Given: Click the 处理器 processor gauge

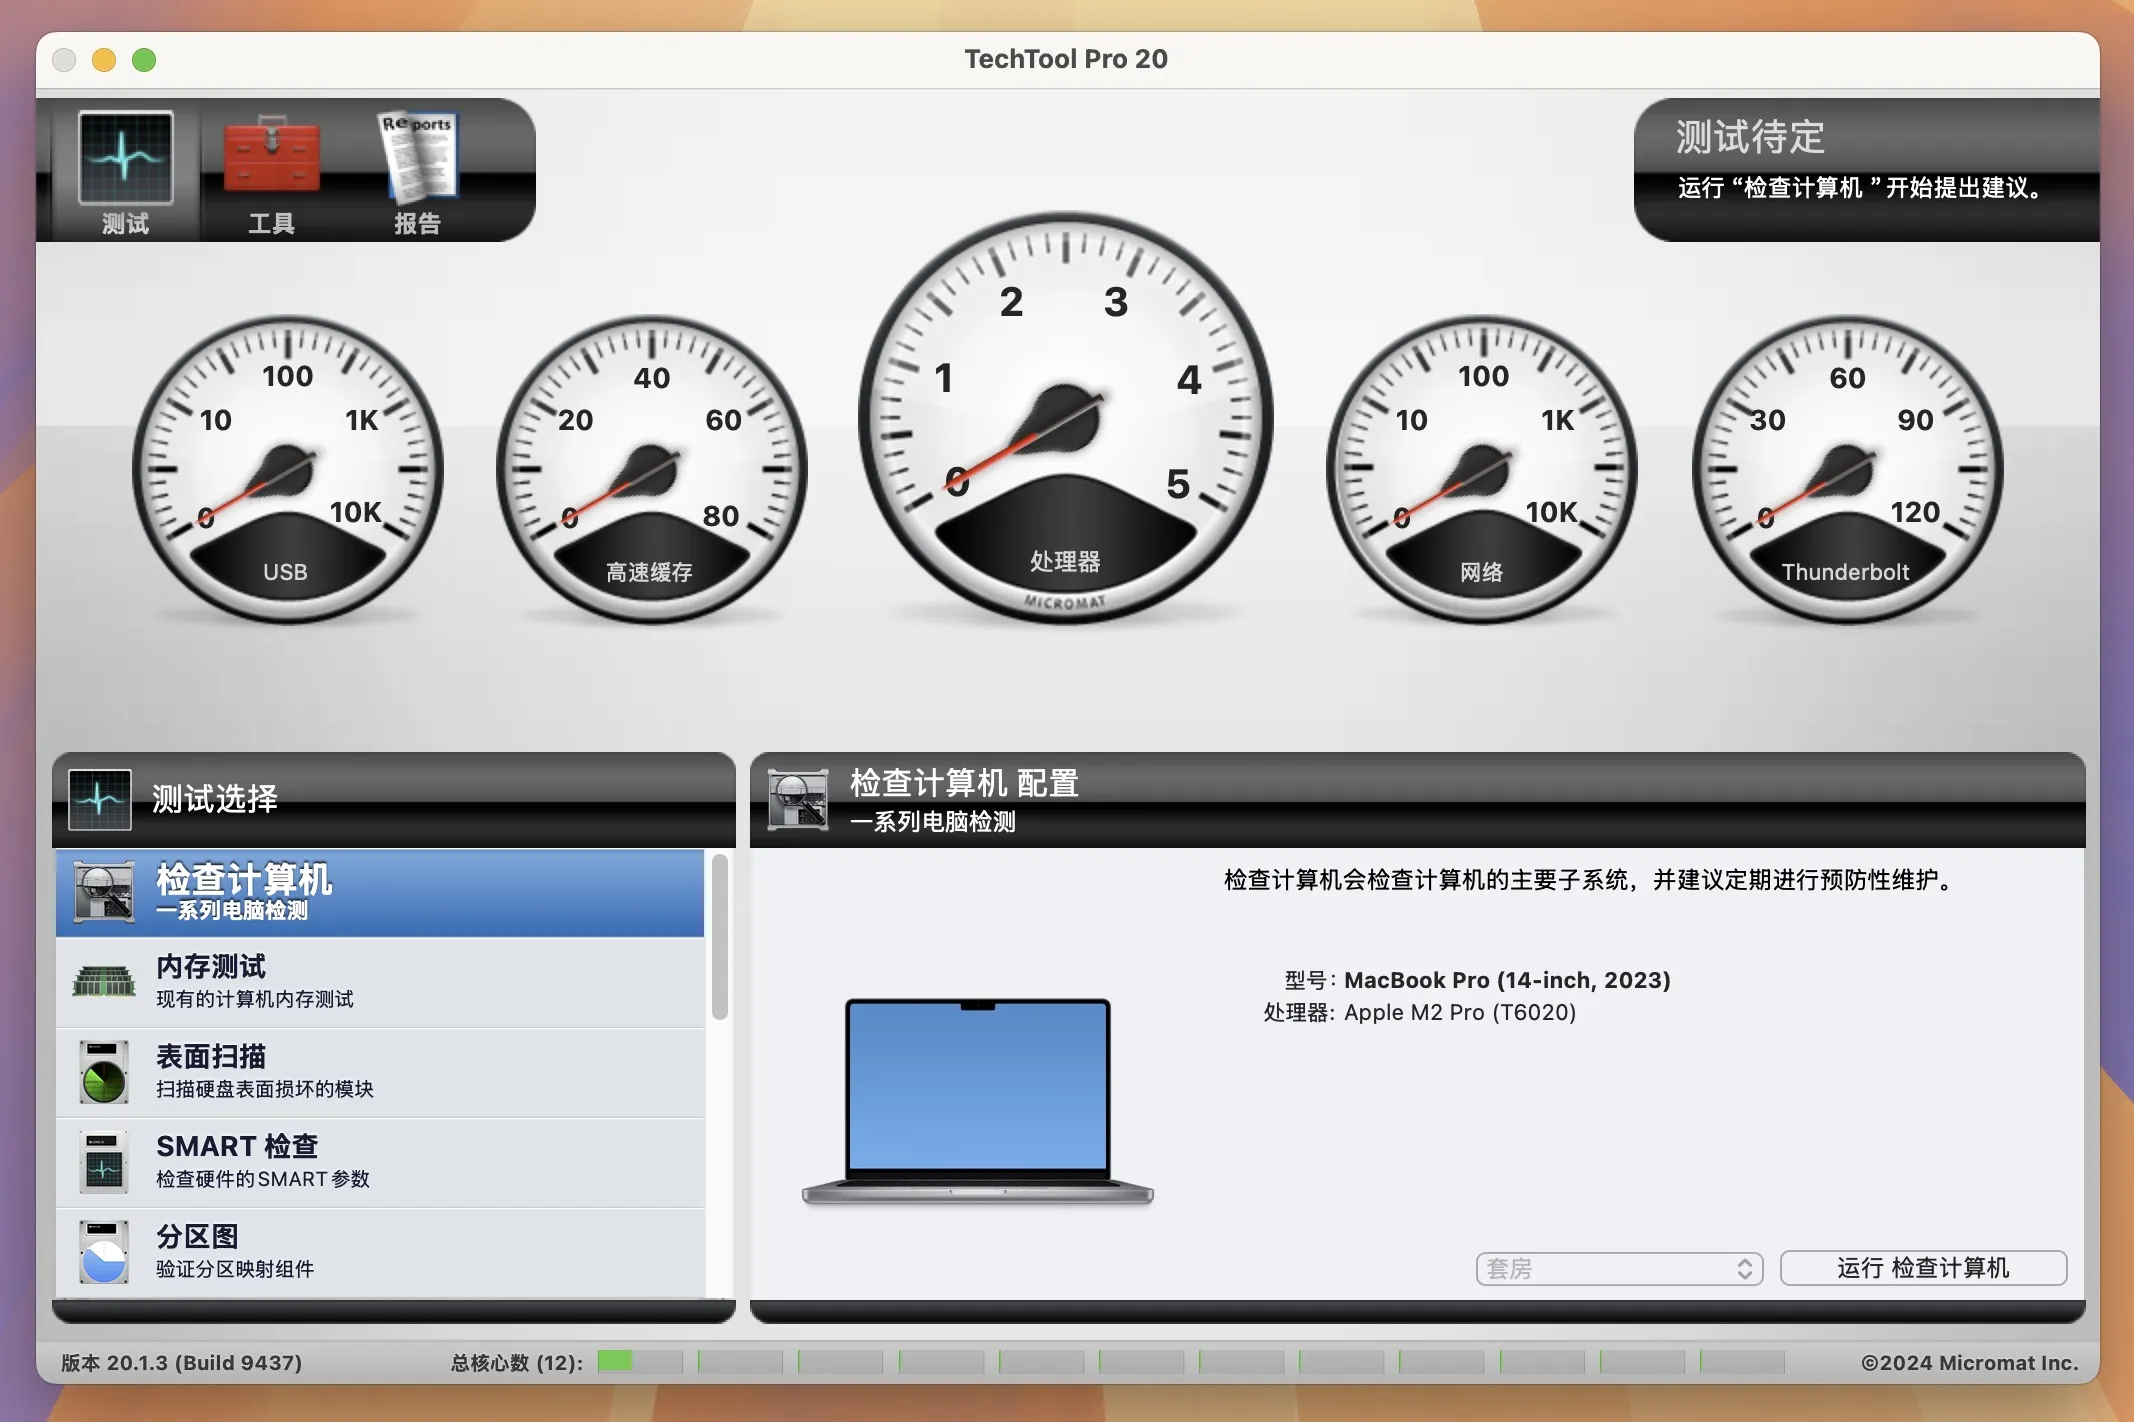Looking at the screenshot, I should point(1066,418).
